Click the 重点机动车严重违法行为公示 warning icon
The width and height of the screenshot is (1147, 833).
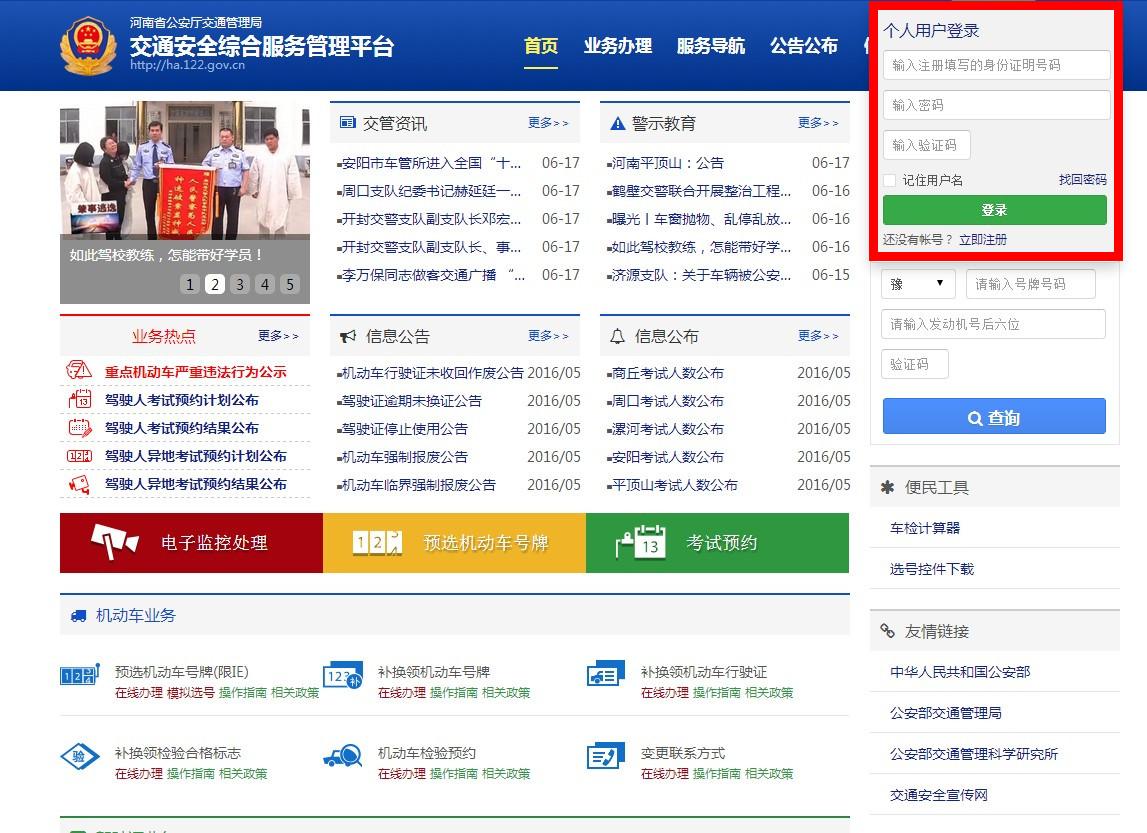[x=77, y=369]
